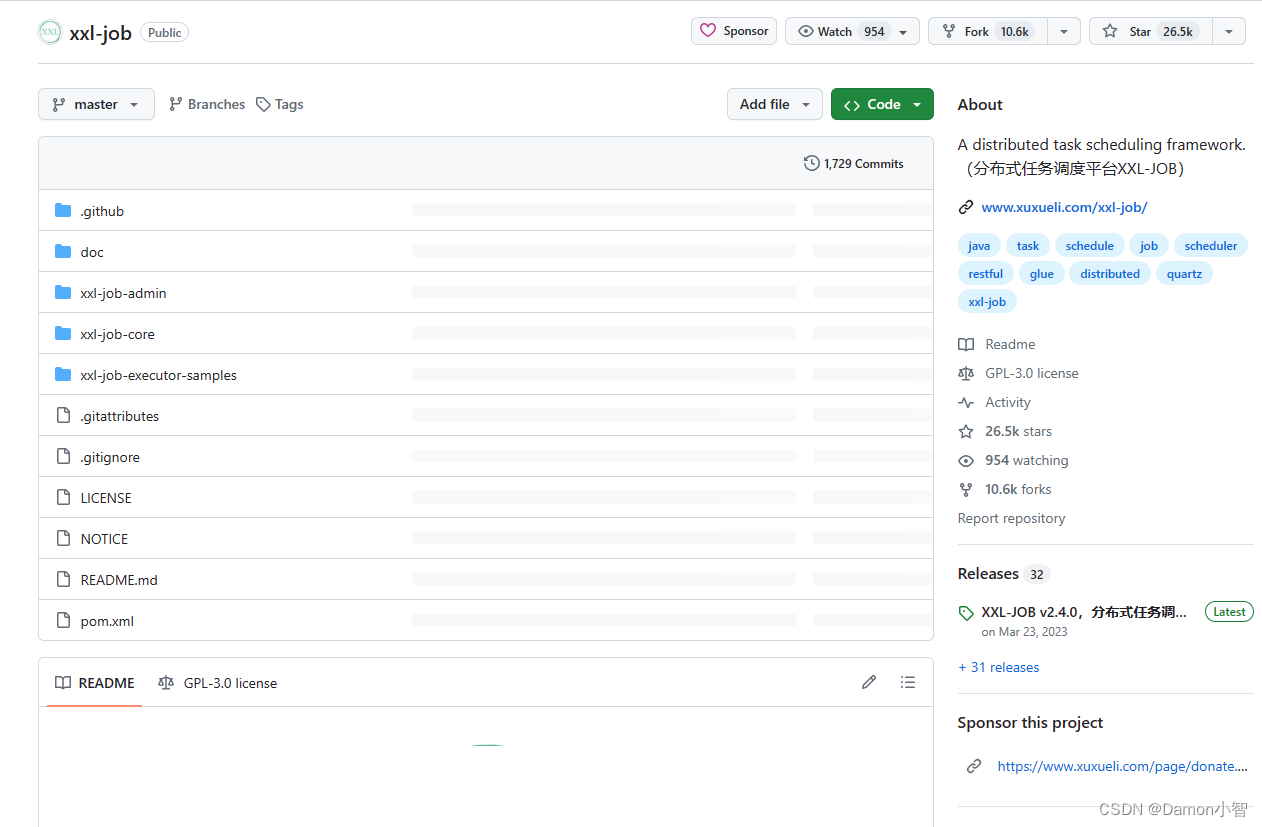Open the xuxueli.com donate sponsor link
Image resolution: width=1262 pixels, height=827 pixels.
[1122, 766]
